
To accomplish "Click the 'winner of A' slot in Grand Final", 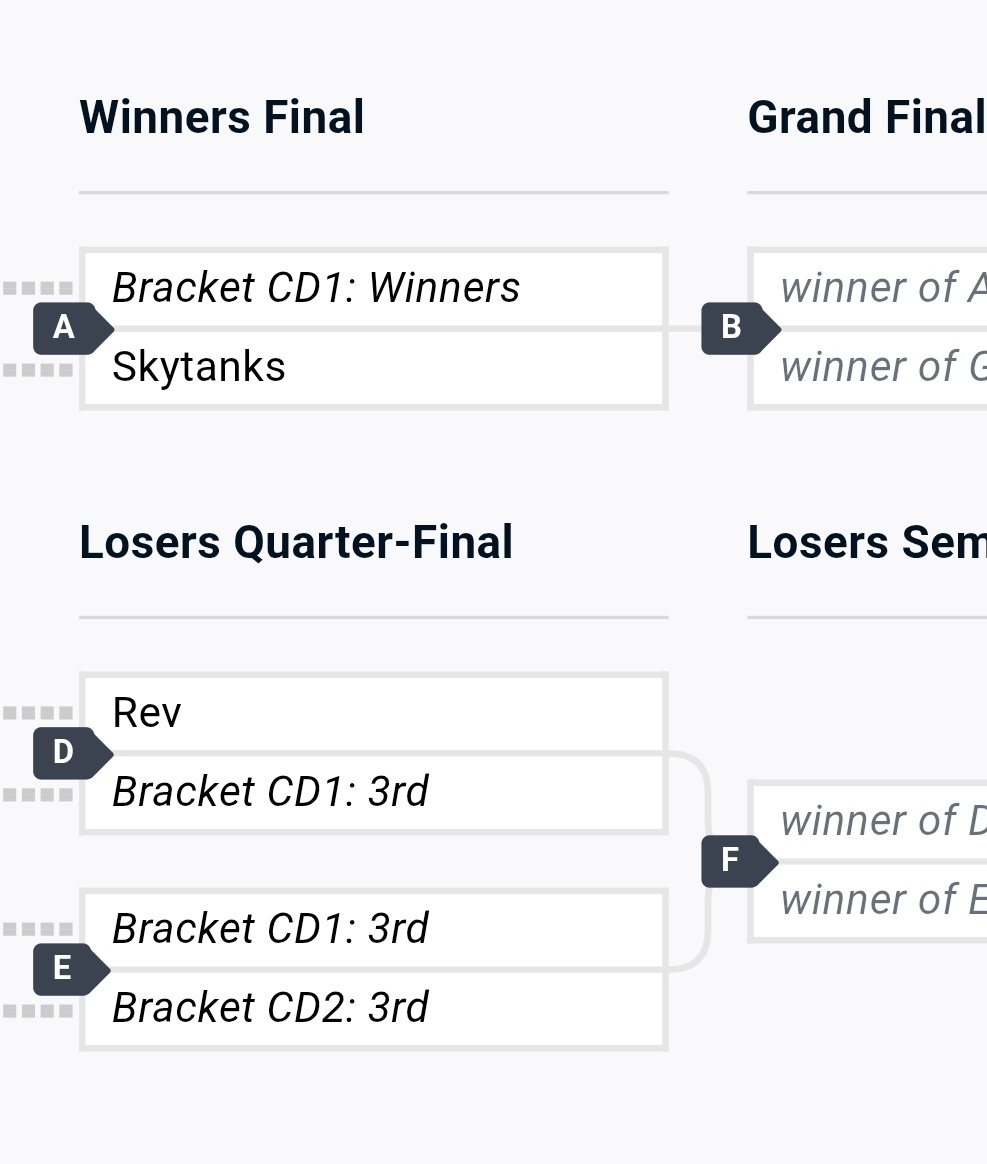I will [x=870, y=288].
